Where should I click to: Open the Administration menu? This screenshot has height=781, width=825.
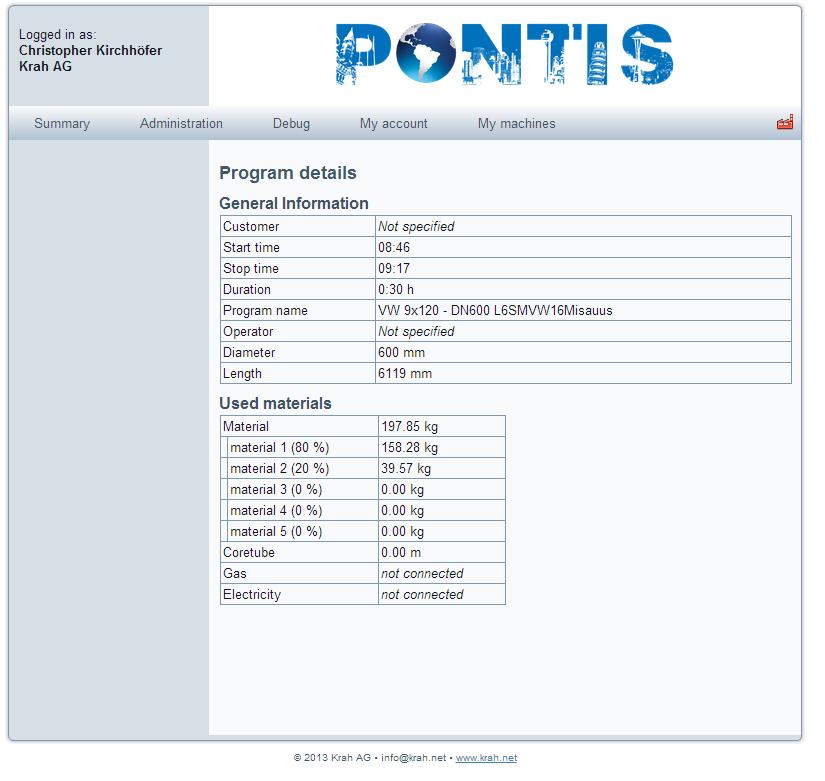pyautogui.click(x=181, y=124)
